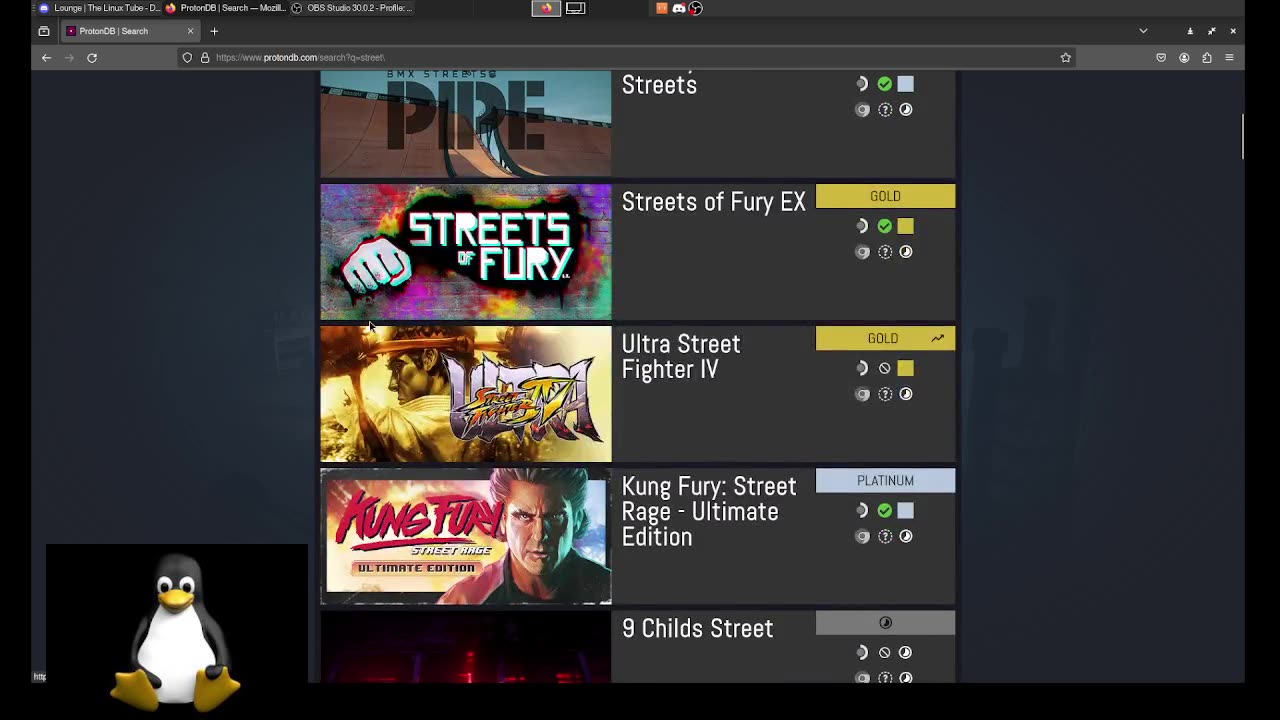Click Streets of Fury EX Gold rating badge

[x=885, y=196]
